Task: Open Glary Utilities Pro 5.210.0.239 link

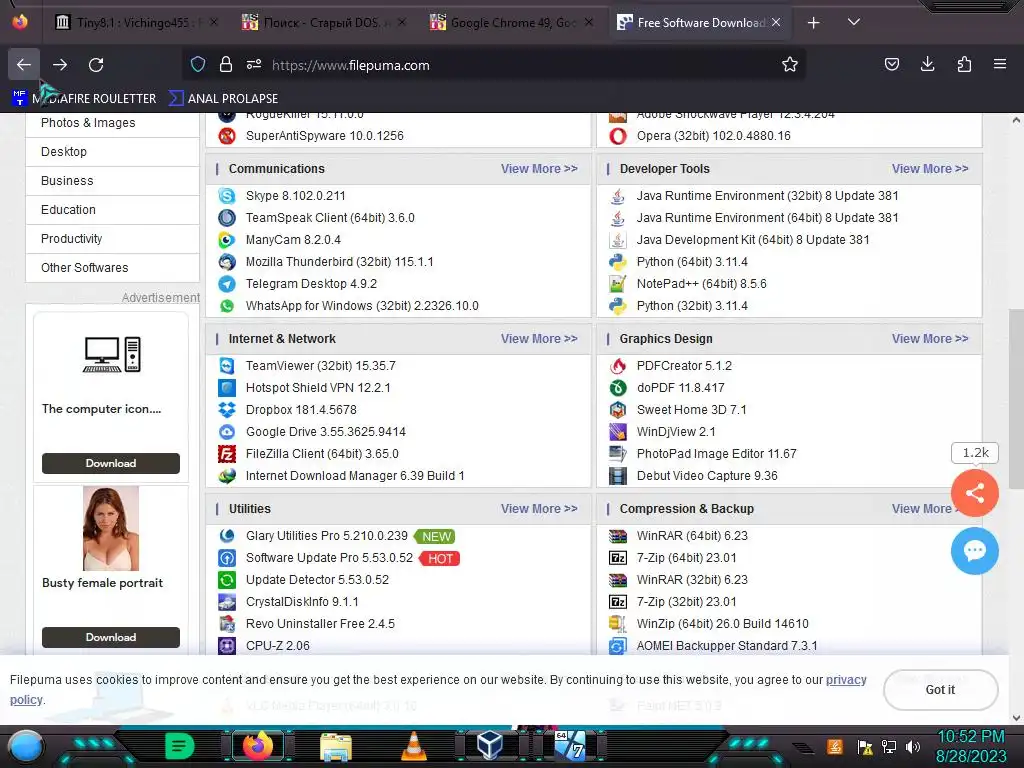Action: point(327,536)
